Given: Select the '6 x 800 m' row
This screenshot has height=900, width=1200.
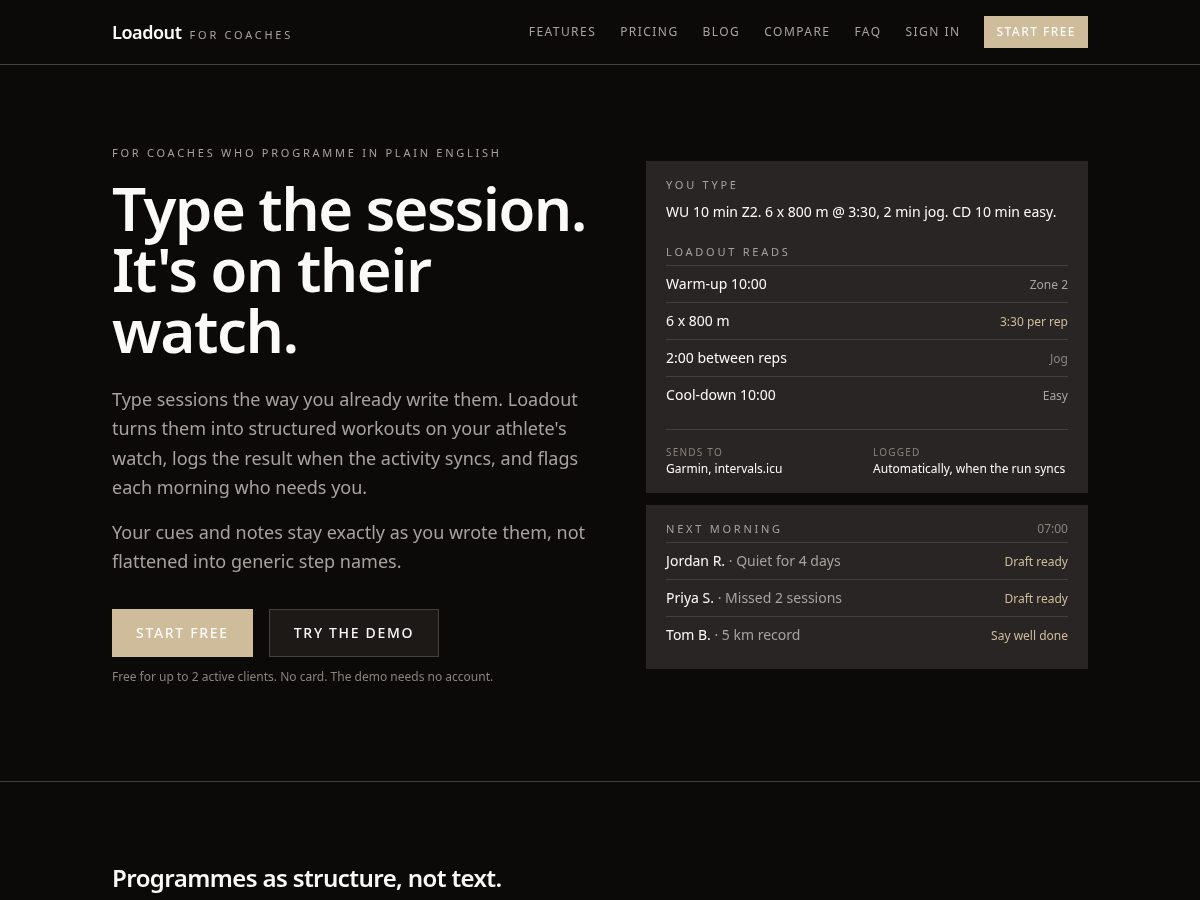Looking at the screenshot, I should 867,321.
